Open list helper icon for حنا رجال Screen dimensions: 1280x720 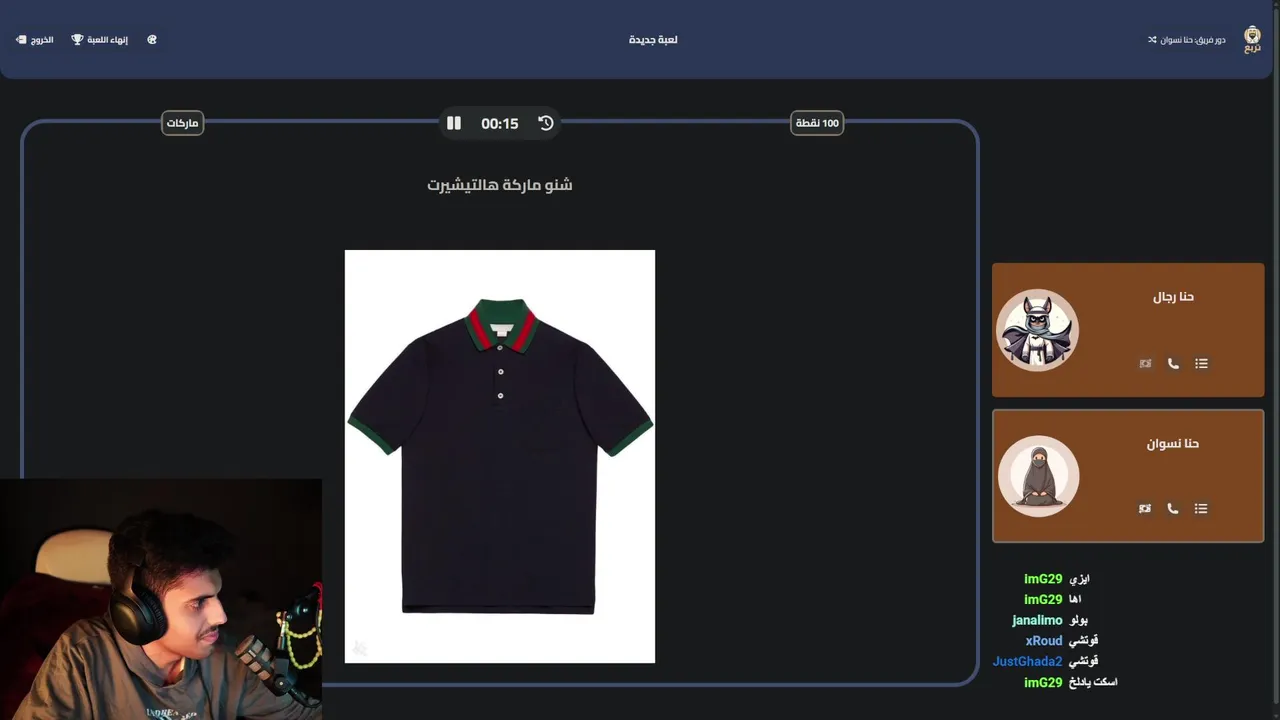point(1202,364)
